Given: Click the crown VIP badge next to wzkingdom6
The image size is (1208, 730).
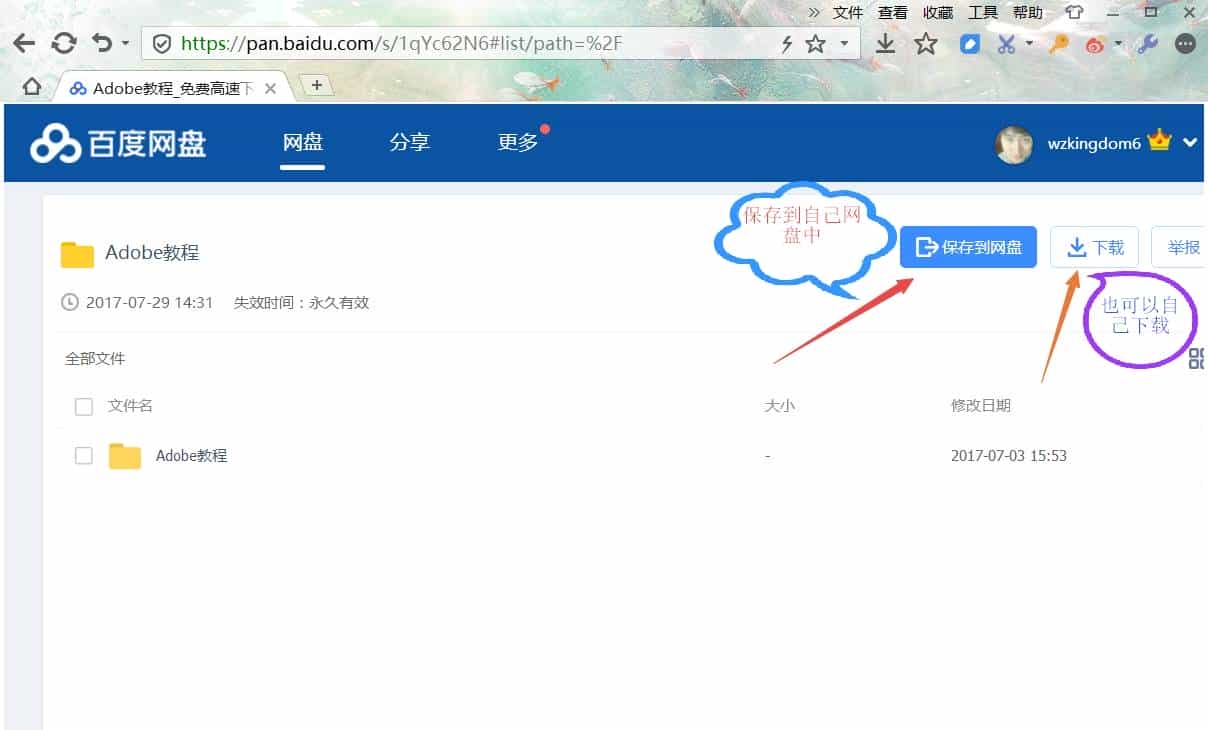Looking at the screenshot, I should [1162, 142].
